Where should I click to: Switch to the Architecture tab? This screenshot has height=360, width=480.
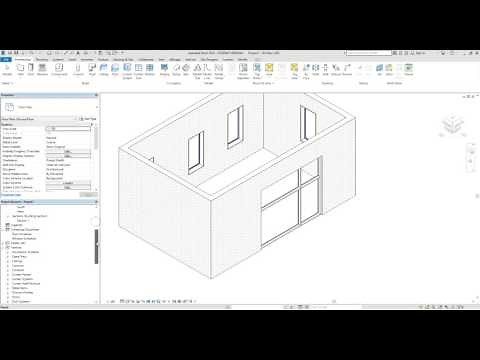point(23,59)
